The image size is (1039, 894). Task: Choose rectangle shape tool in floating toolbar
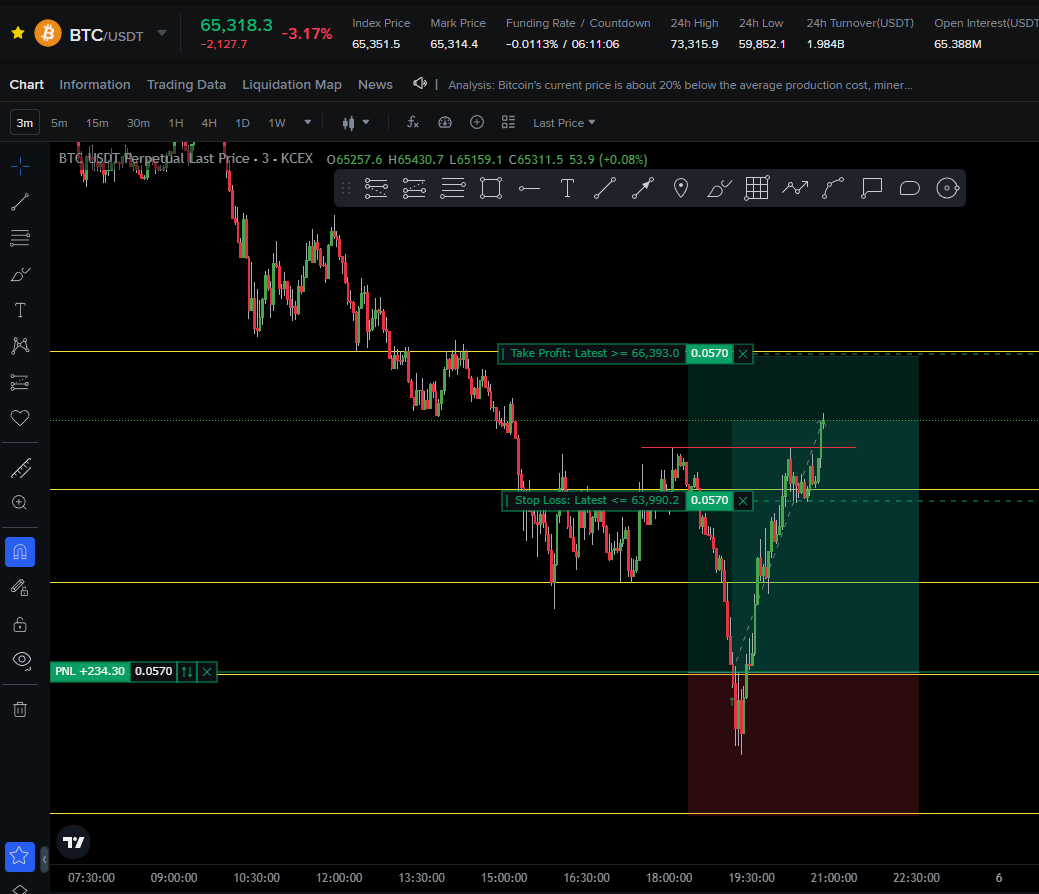pos(490,188)
